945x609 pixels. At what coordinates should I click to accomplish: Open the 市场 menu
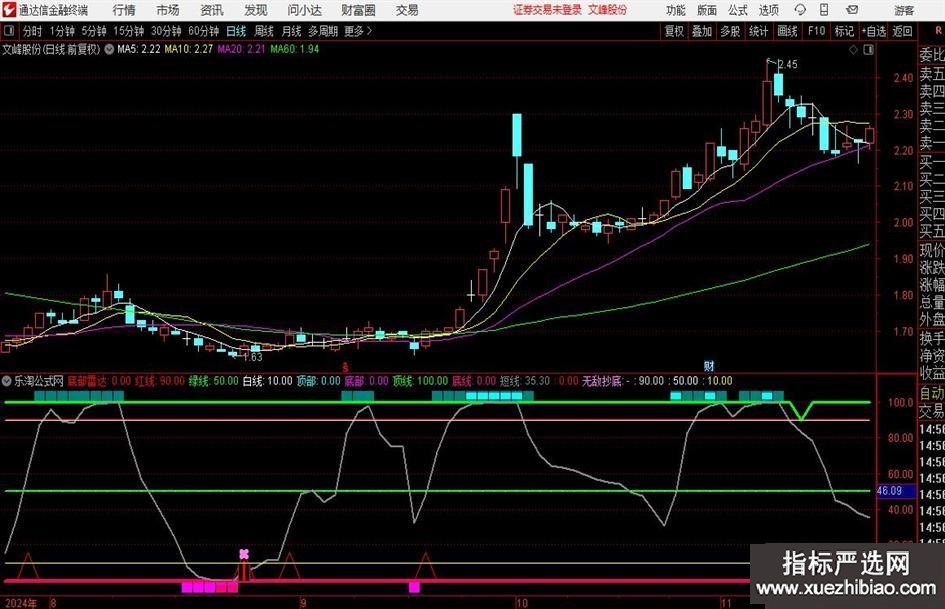point(168,10)
